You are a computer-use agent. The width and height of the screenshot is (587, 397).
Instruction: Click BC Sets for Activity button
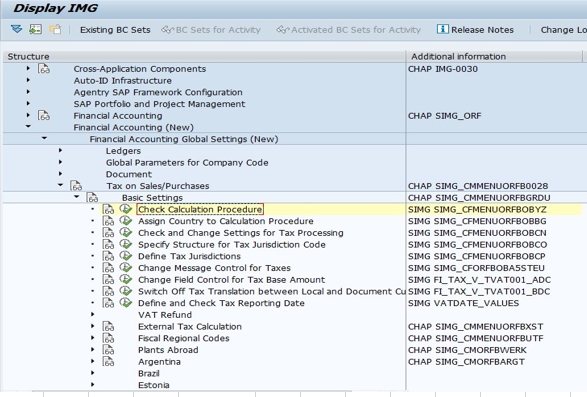click(x=211, y=30)
